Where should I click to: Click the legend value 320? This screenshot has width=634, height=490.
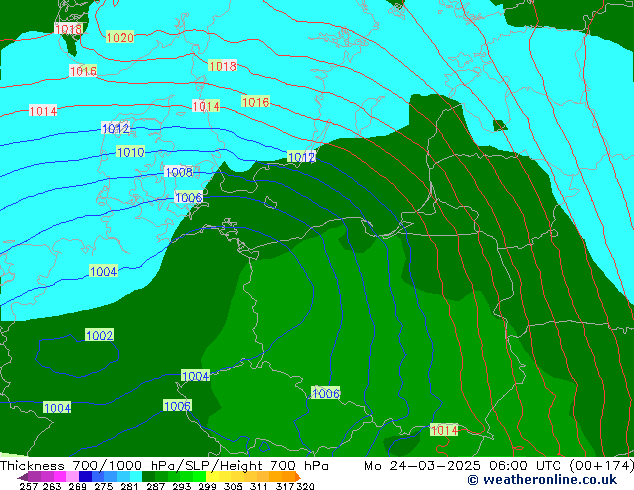click(305, 486)
